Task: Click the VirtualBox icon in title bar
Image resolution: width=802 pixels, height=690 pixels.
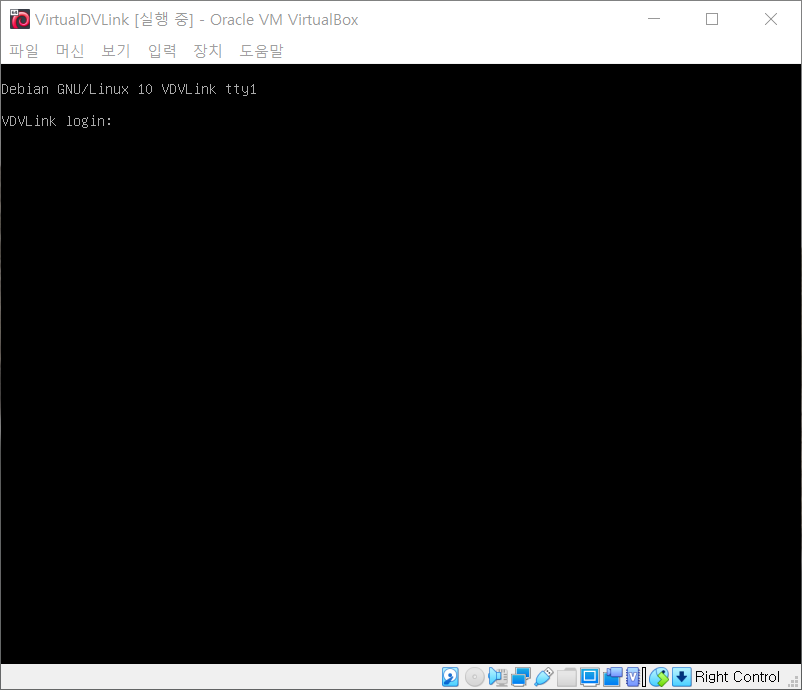Action: coord(20,19)
